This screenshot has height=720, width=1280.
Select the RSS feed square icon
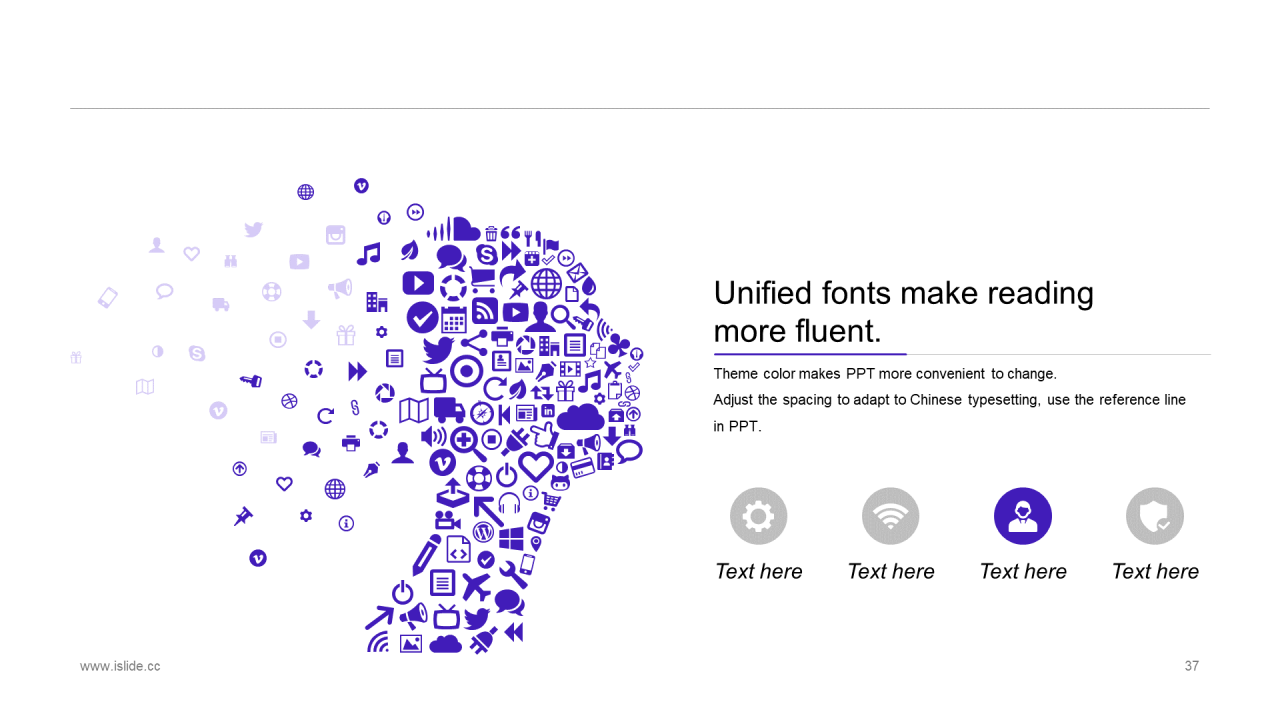point(485,311)
